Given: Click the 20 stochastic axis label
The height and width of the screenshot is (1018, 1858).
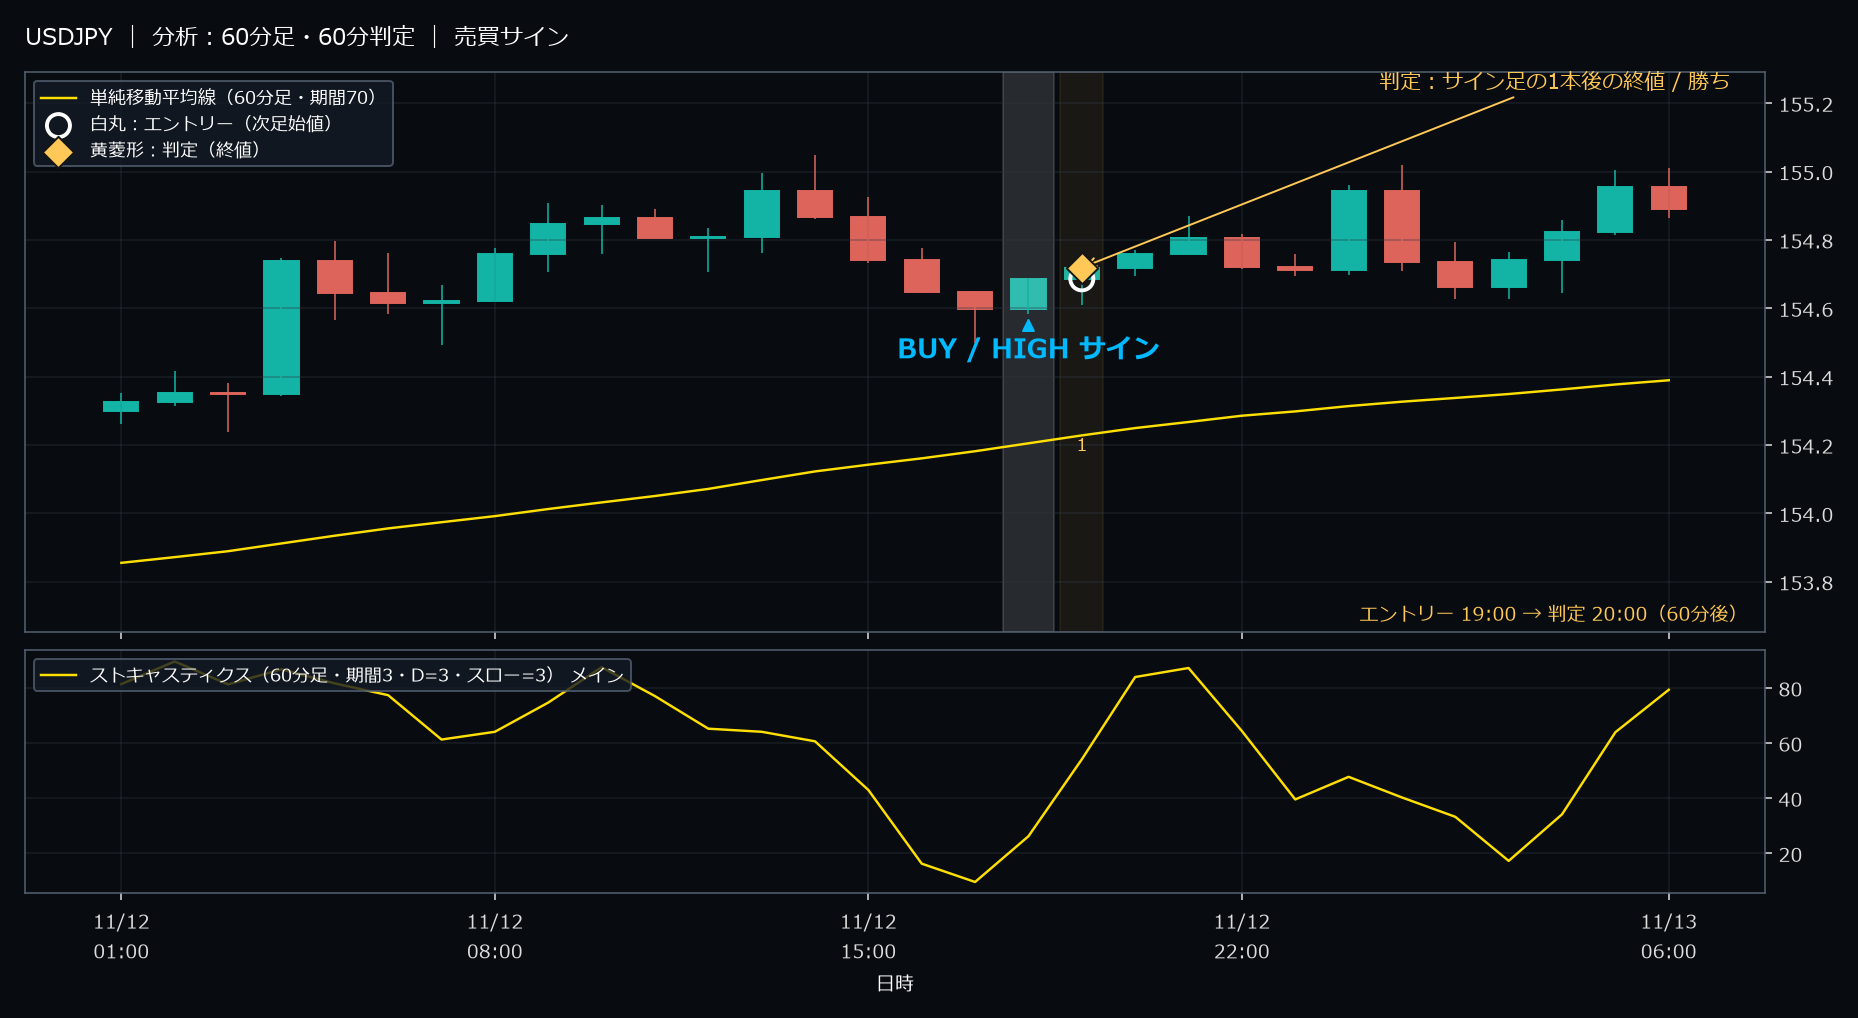Looking at the screenshot, I should (x=1790, y=855).
